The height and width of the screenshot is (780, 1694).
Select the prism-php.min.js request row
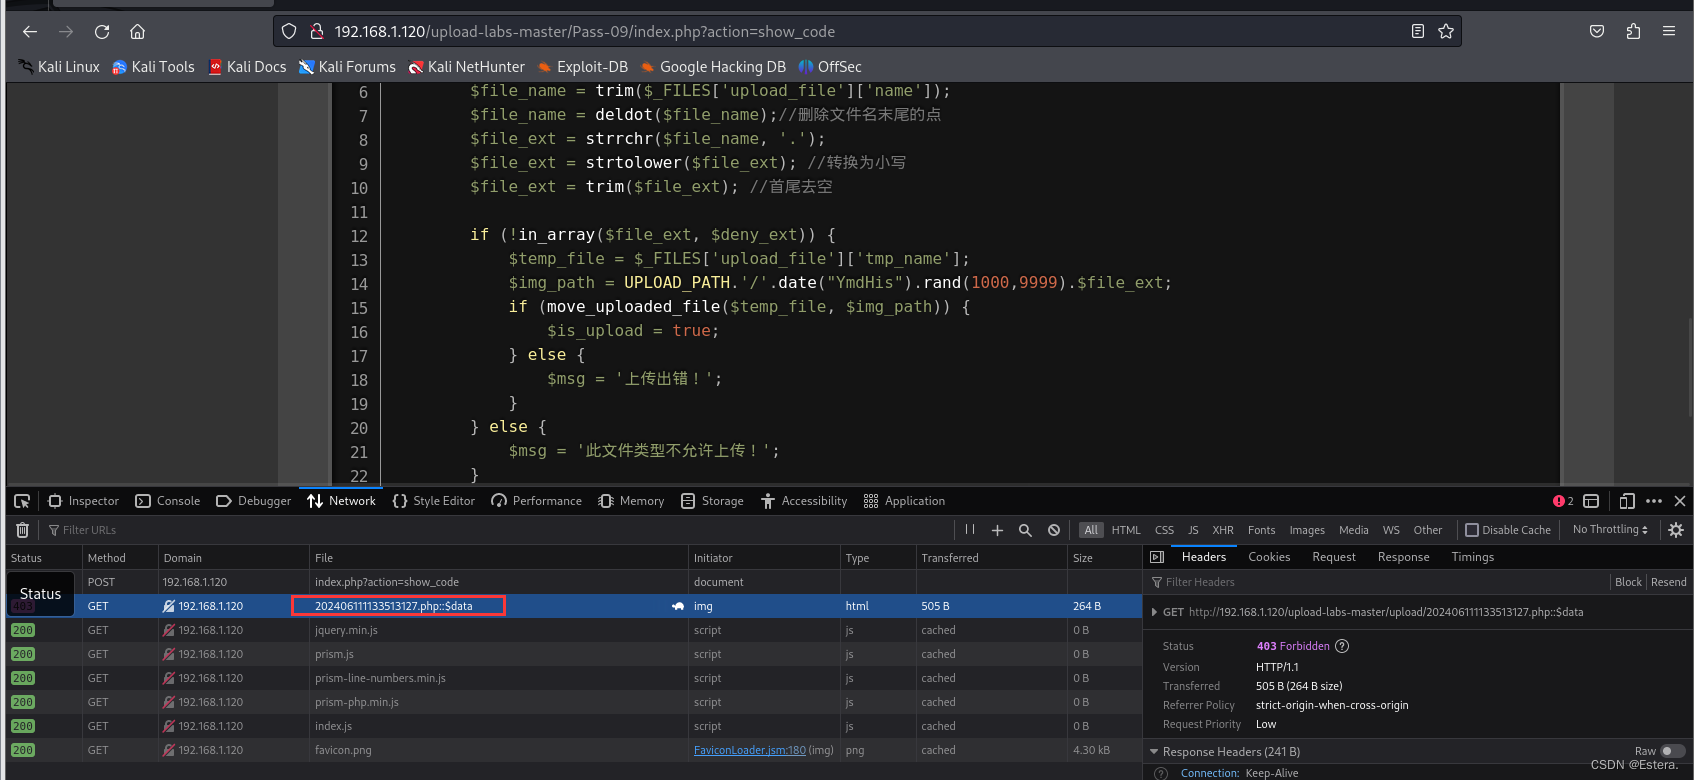(574, 702)
